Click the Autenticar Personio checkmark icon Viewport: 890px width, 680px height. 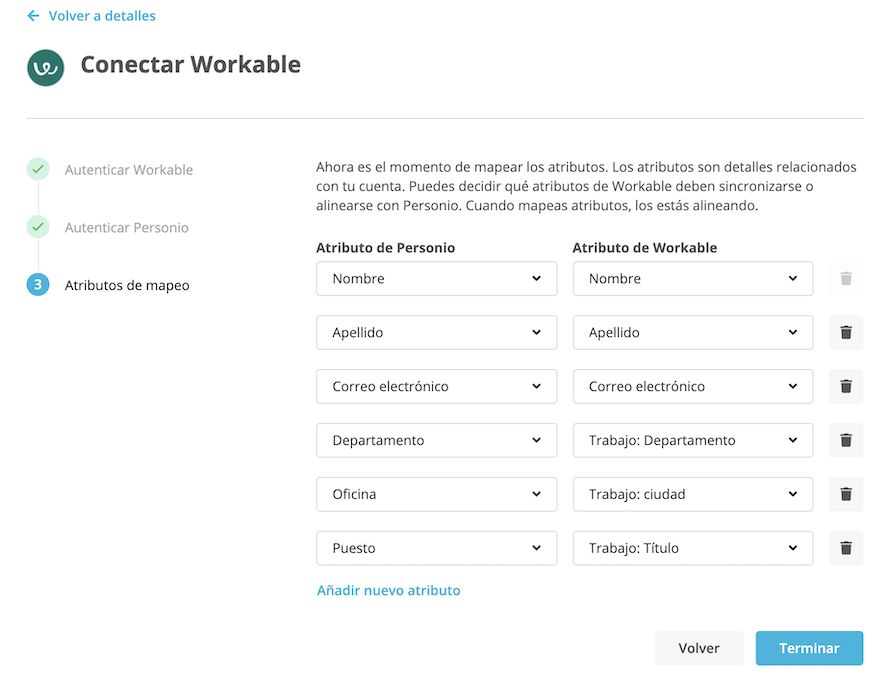click(x=38, y=227)
